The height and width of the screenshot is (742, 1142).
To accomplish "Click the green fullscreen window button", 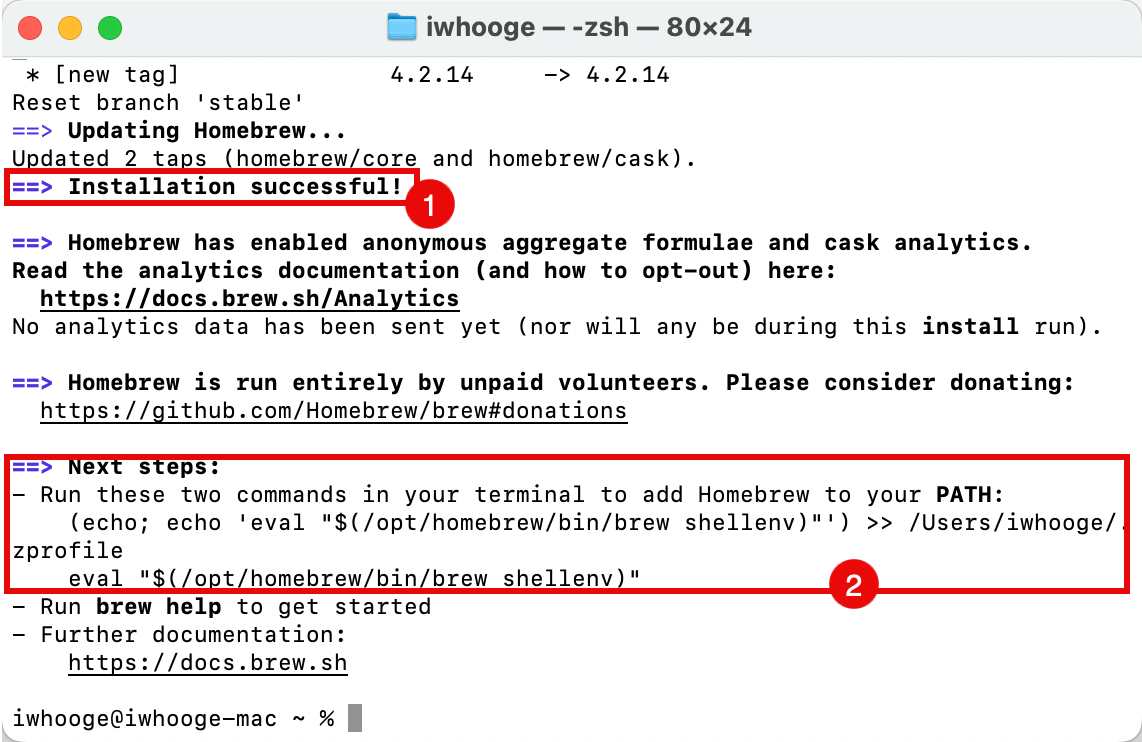I will (110, 28).
